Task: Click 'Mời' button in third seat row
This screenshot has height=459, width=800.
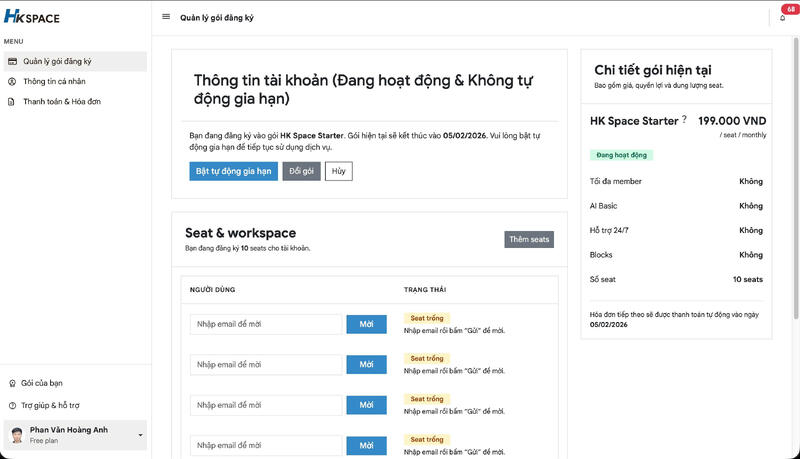Action: click(366, 405)
